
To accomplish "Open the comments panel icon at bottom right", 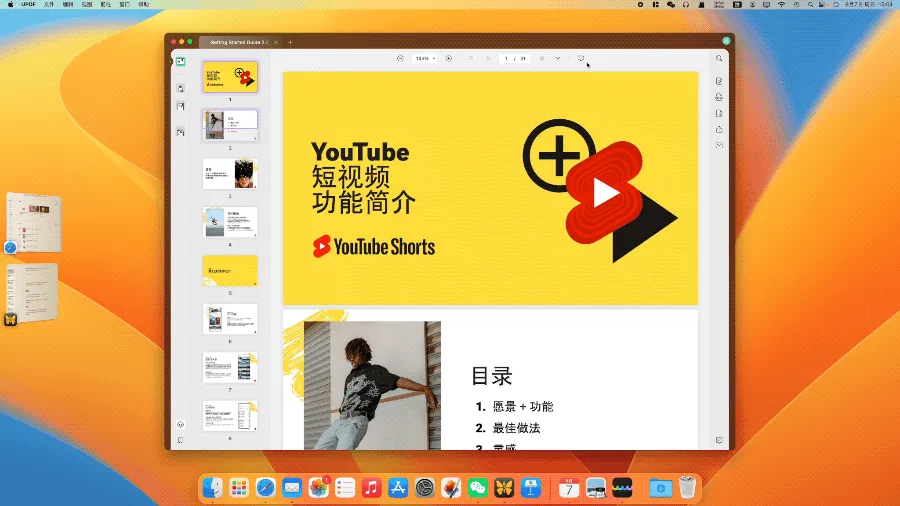I will [719, 440].
